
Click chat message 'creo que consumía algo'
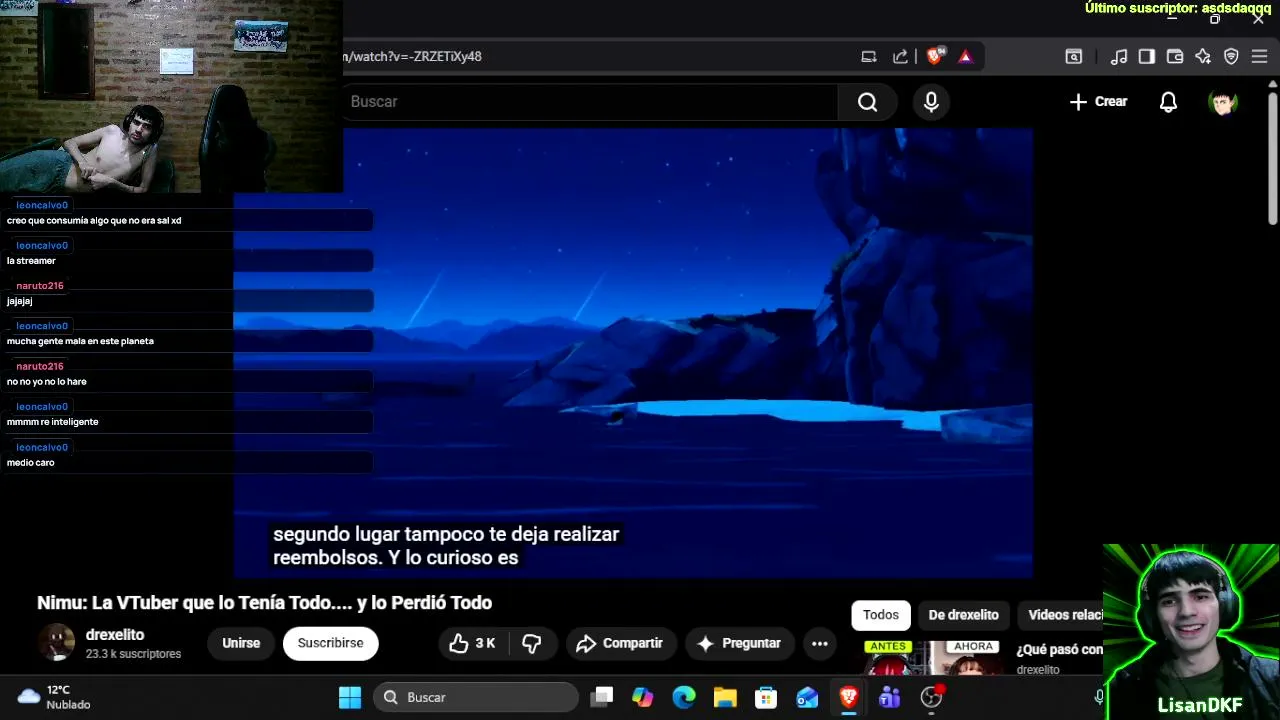[94, 220]
